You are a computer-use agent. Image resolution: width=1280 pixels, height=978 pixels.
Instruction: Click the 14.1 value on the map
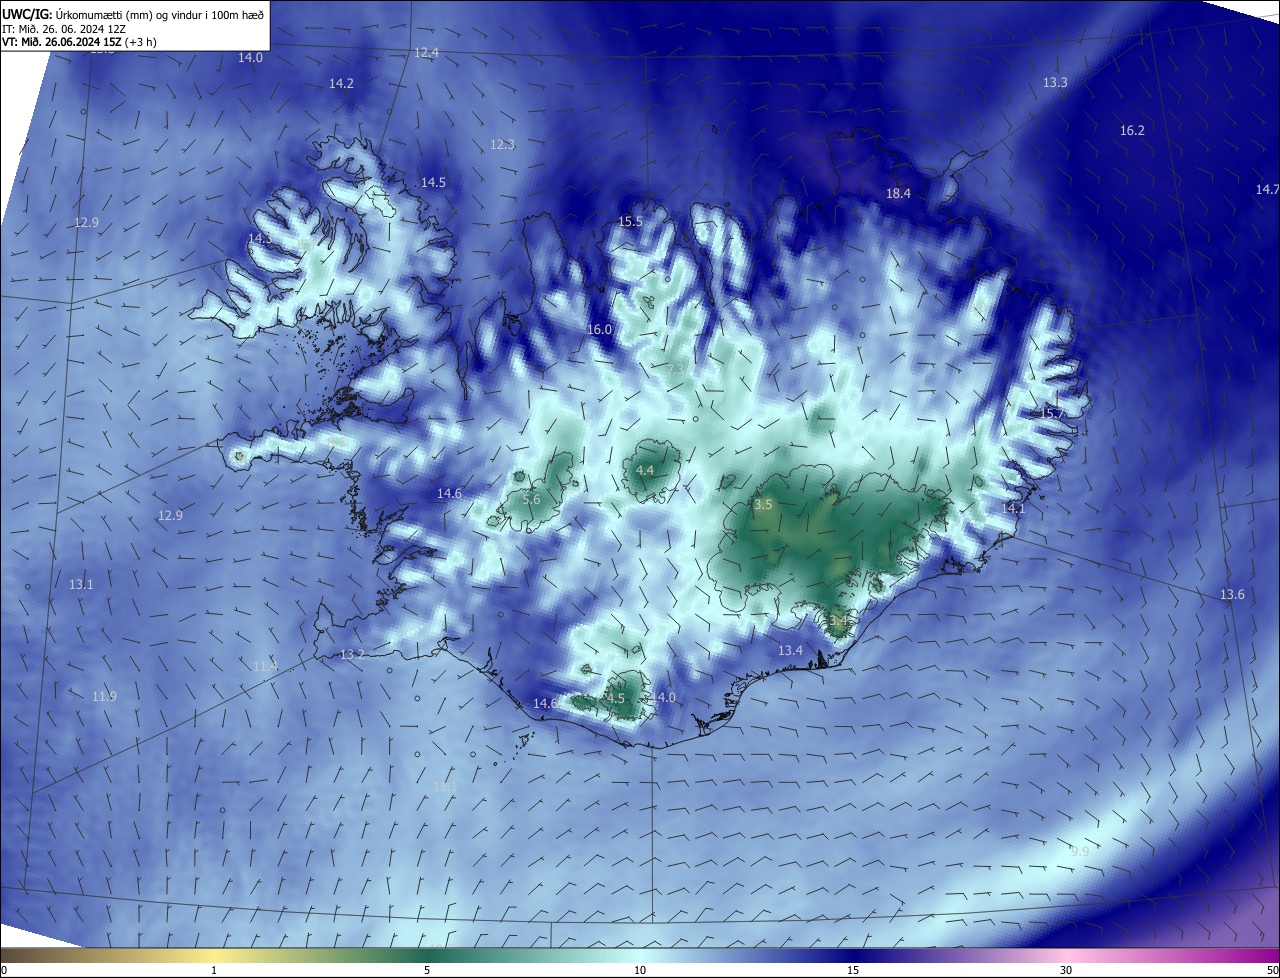[1013, 508]
